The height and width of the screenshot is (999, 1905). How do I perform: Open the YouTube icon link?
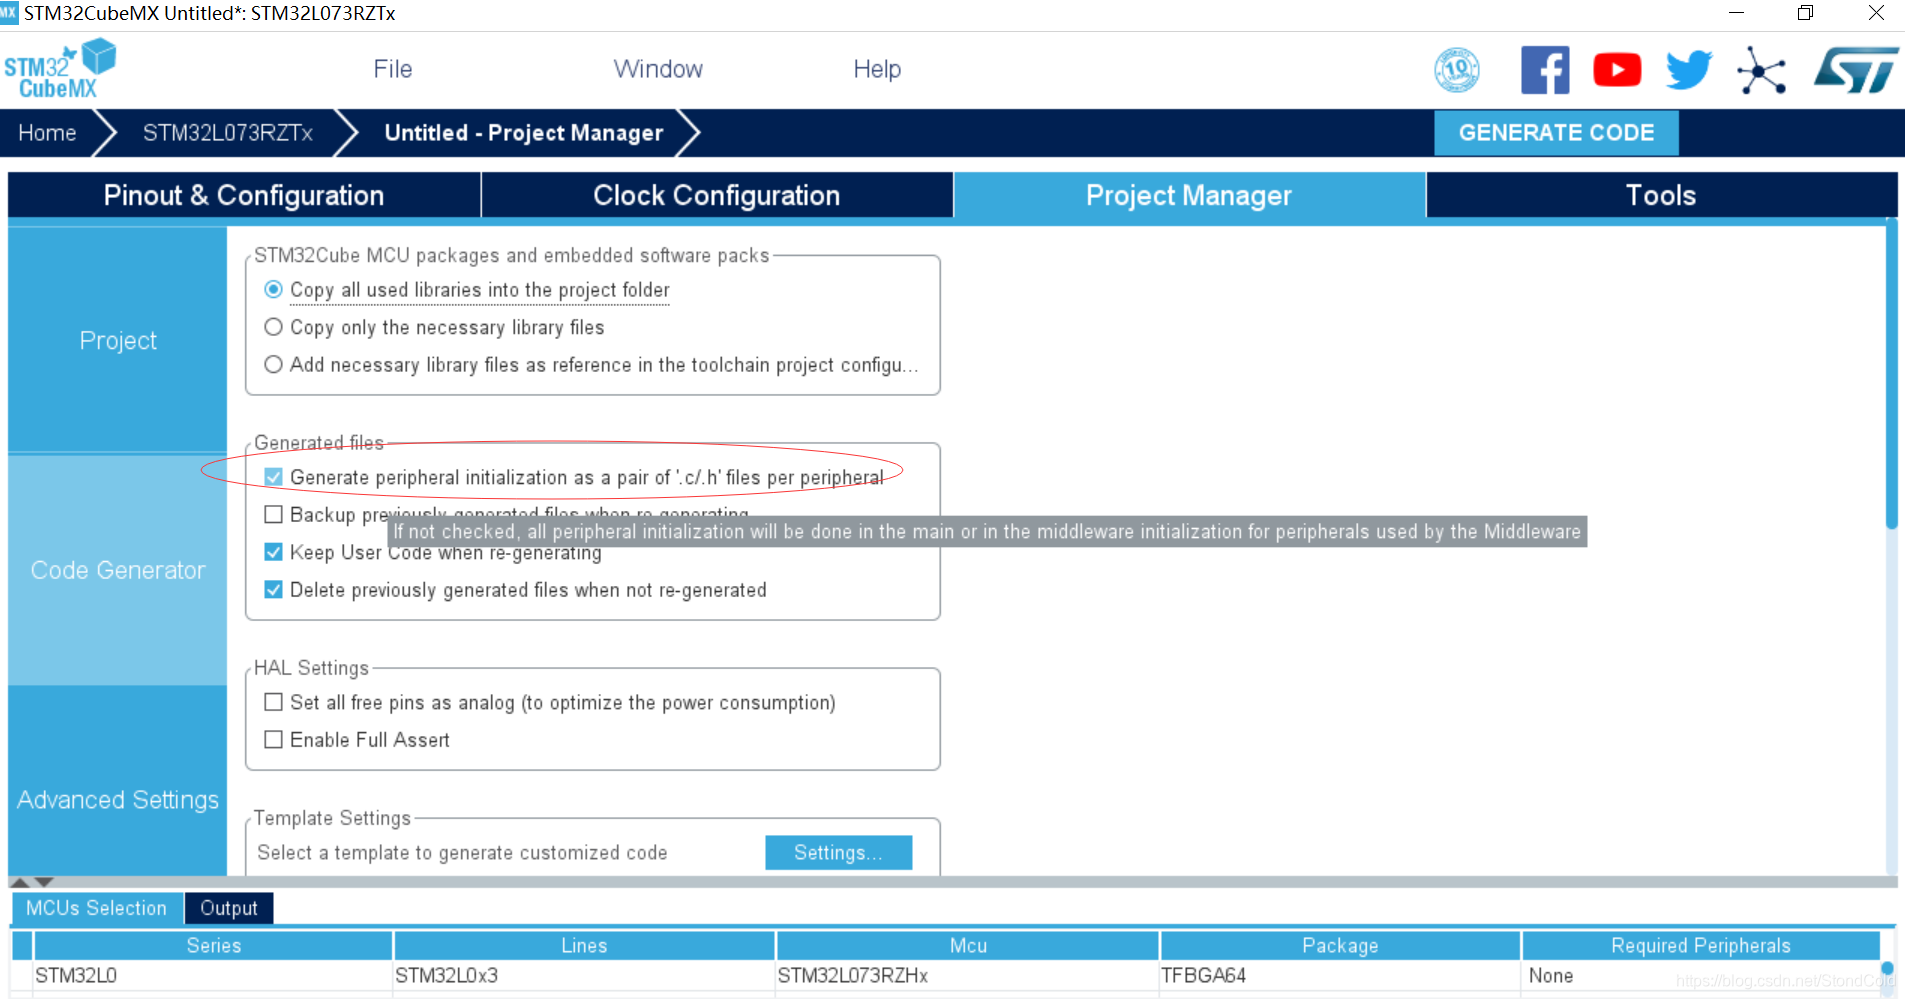(1617, 70)
